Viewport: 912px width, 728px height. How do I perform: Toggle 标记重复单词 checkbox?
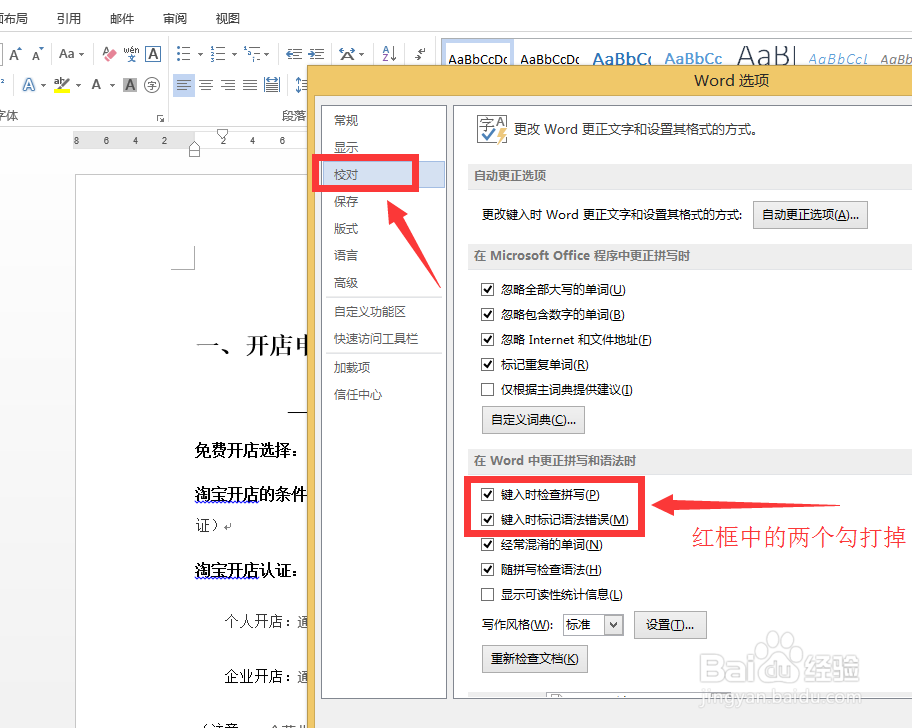(x=487, y=364)
